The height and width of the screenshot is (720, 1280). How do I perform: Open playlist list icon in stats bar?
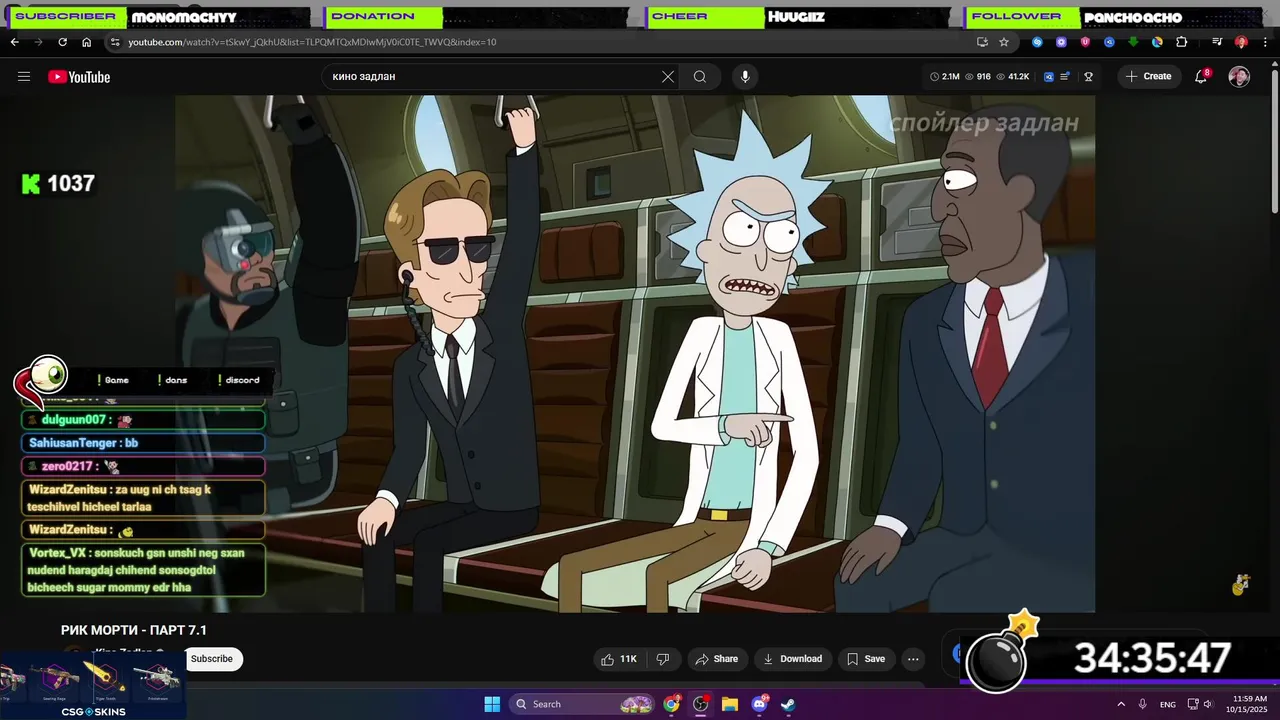tap(1065, 77)
